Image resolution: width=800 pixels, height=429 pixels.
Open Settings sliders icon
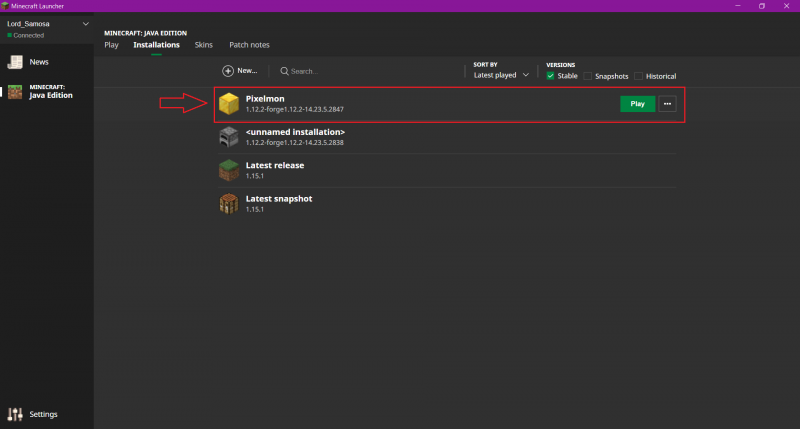(x=15, y=414)
